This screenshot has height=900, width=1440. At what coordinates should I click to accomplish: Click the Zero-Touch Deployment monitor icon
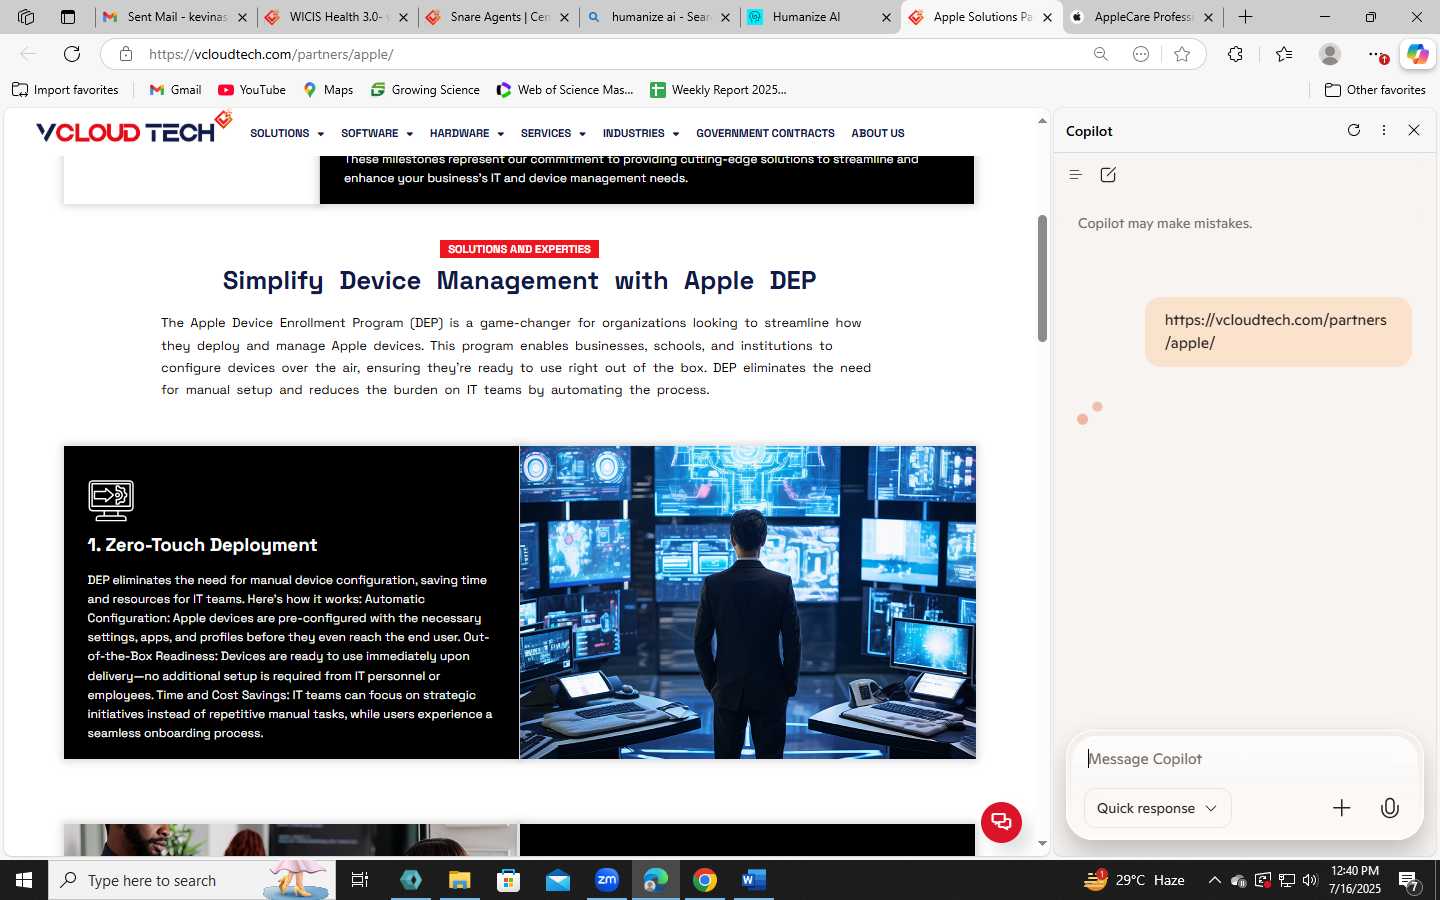pos(111,500)
